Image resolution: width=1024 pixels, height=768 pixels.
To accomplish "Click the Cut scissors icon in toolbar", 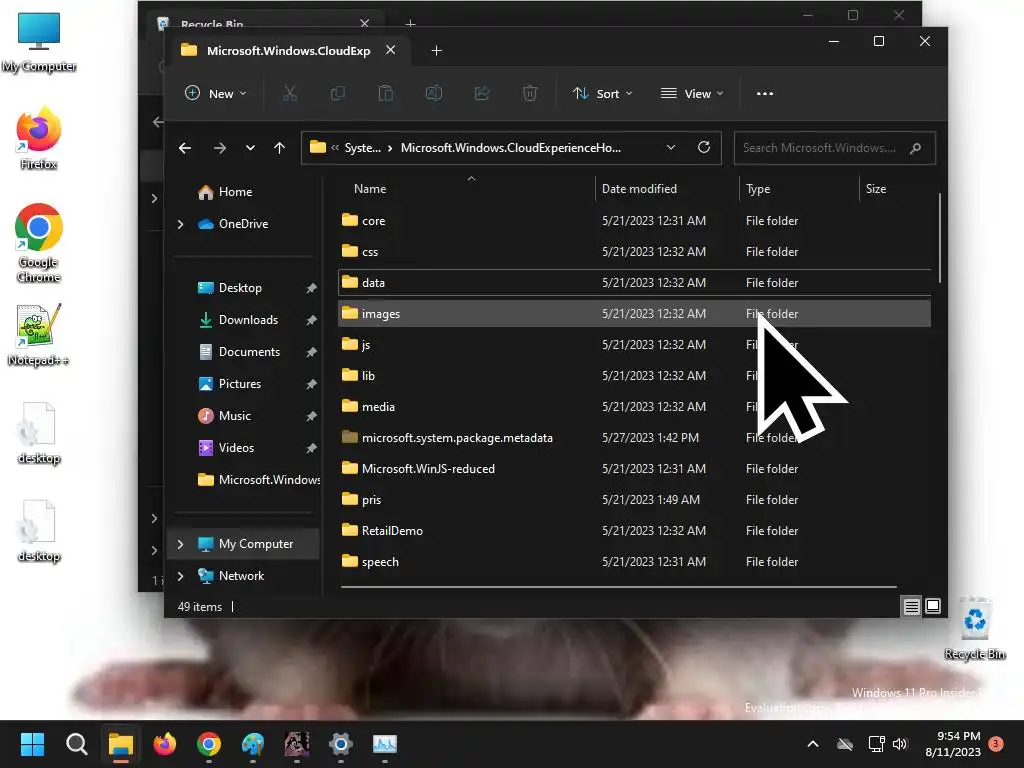I will 289,93.
